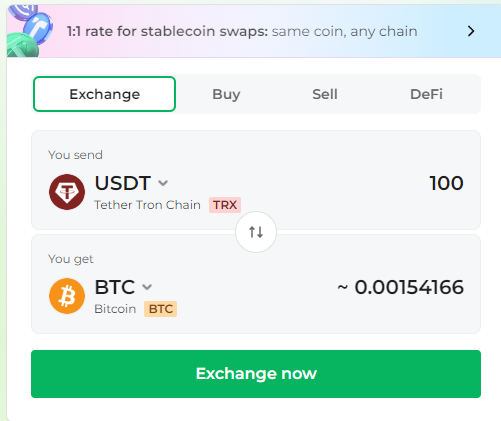This screenshot has height=421, width=501.
Task: Swap send and receive currencies arrows
Action: [x=256, y=232]
